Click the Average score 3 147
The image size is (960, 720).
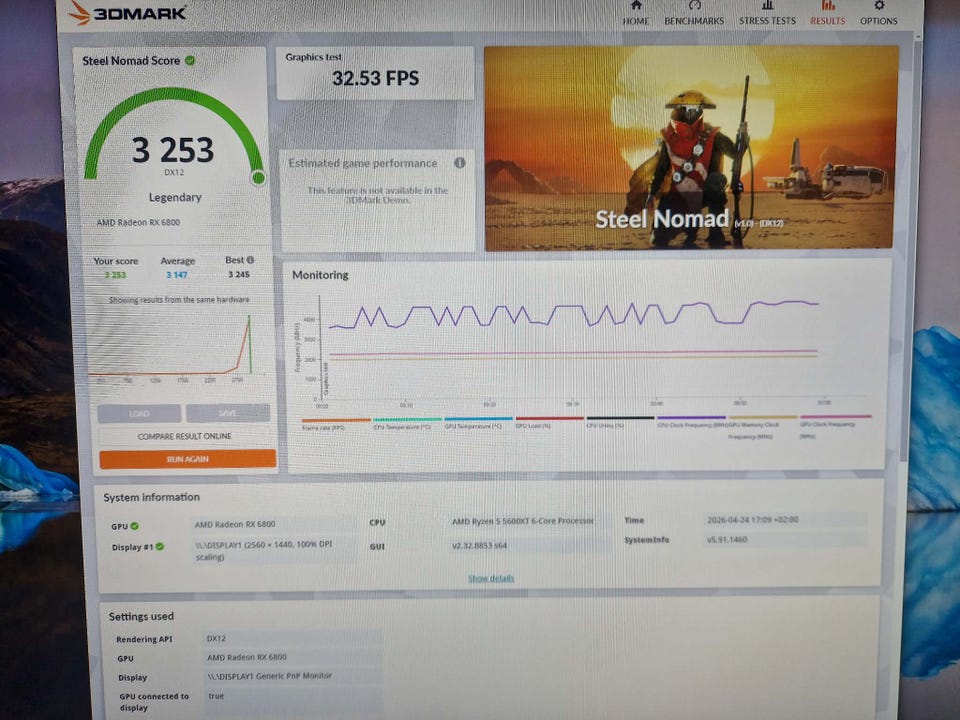177,275
